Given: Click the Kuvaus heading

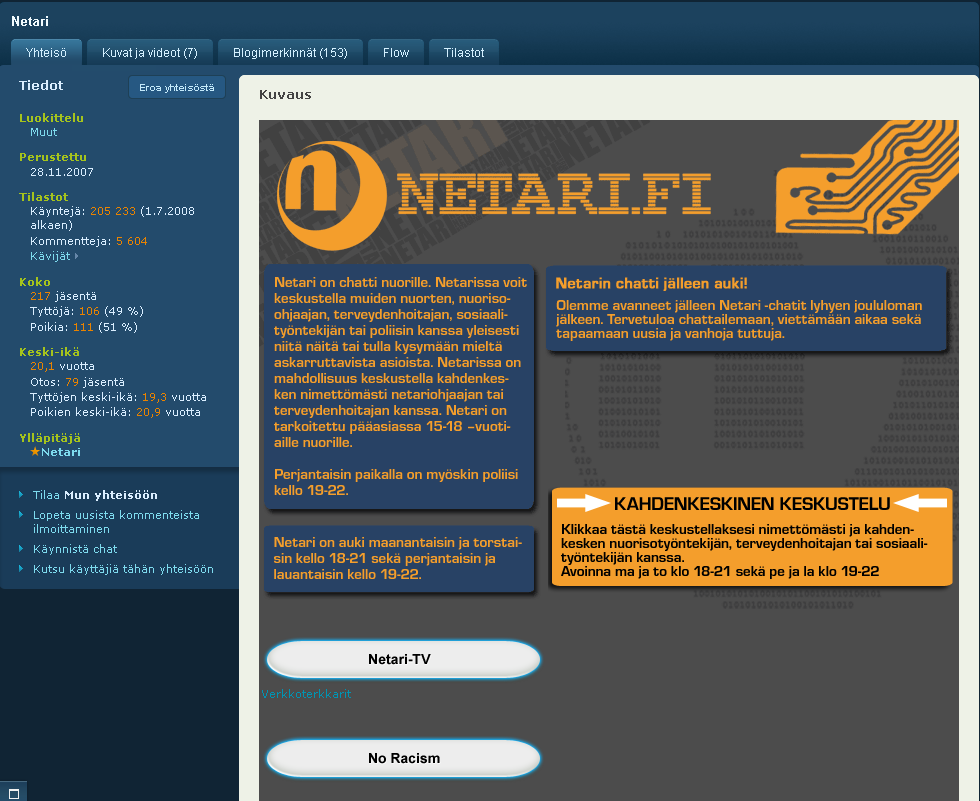Looking at the screenshot, I should coord(285,94).
